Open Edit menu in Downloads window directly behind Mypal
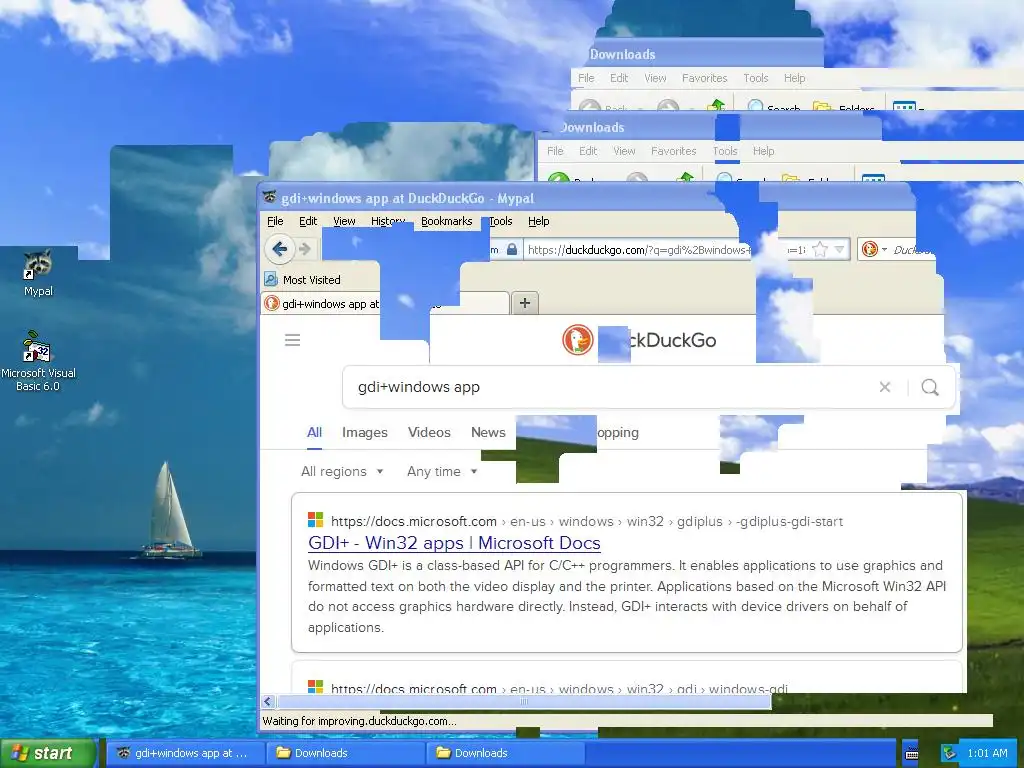This screenshot has width=1024, height=768. (x=588, y=151)
